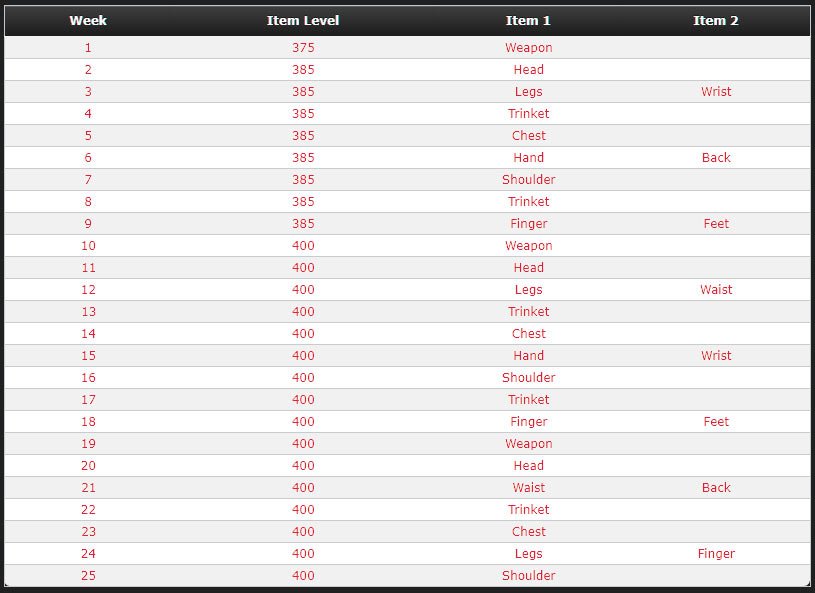Click the Week column header
Image resolution: width=815 pixels, height=593 pixels.
88,21
